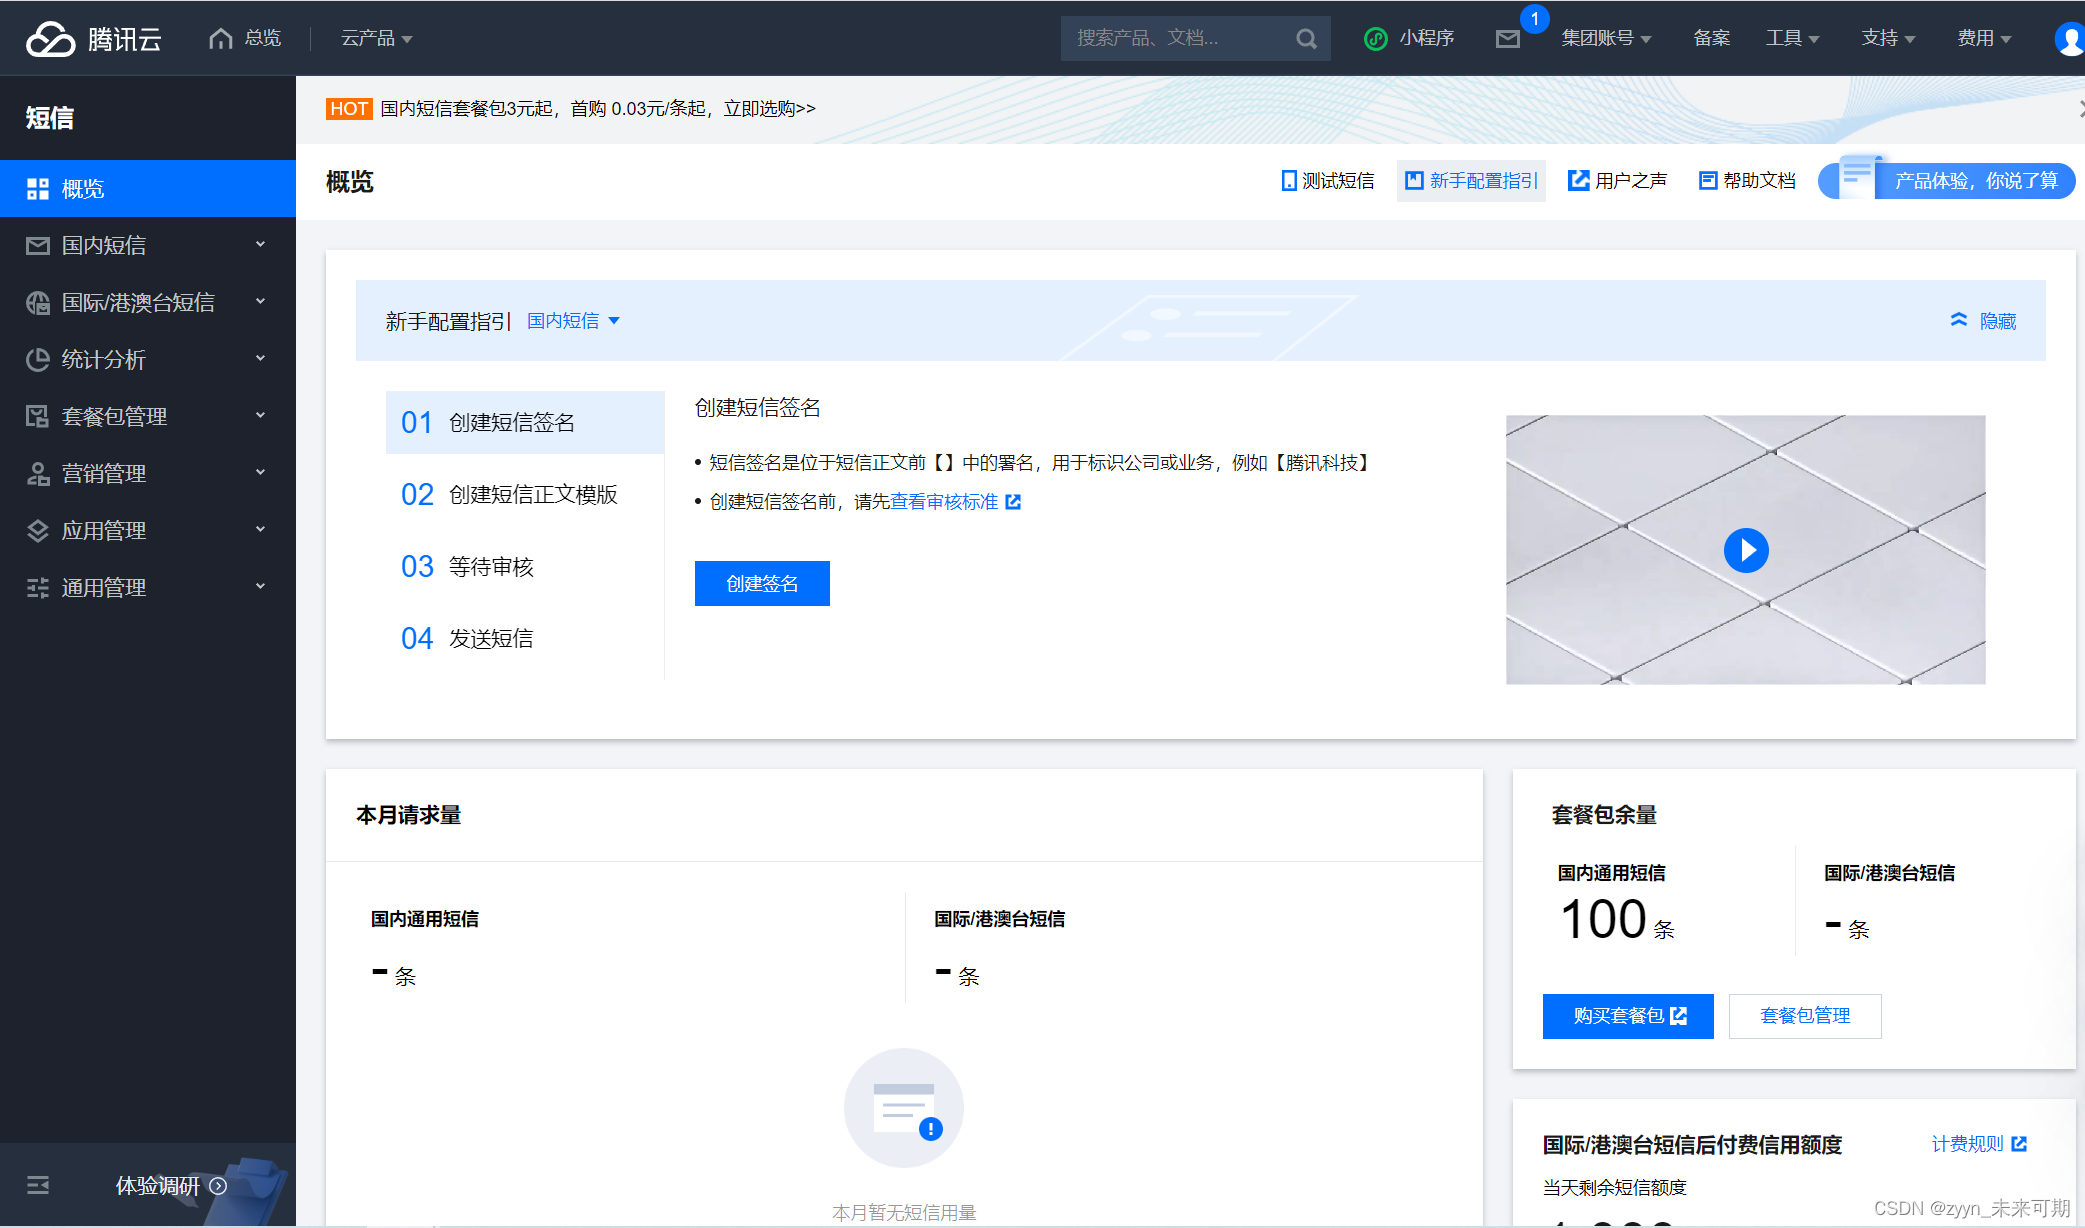Select step 01 创建短信签名
The image size is (2085, 1228).
pos(525,422)
